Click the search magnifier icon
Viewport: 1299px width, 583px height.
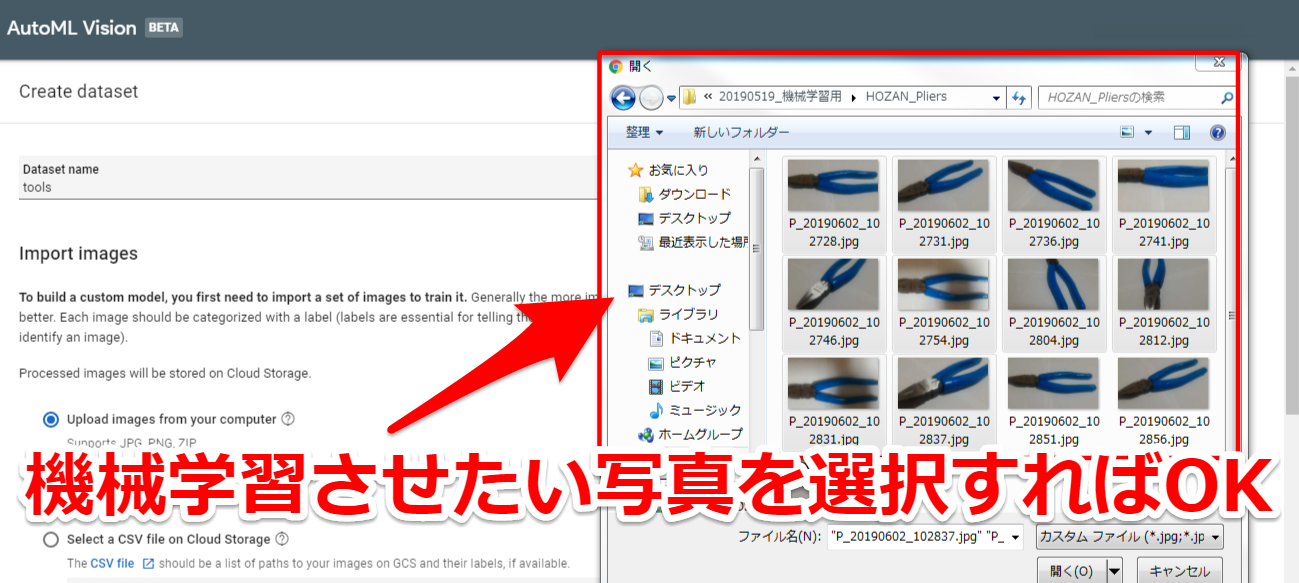(x=1227, y=96)
